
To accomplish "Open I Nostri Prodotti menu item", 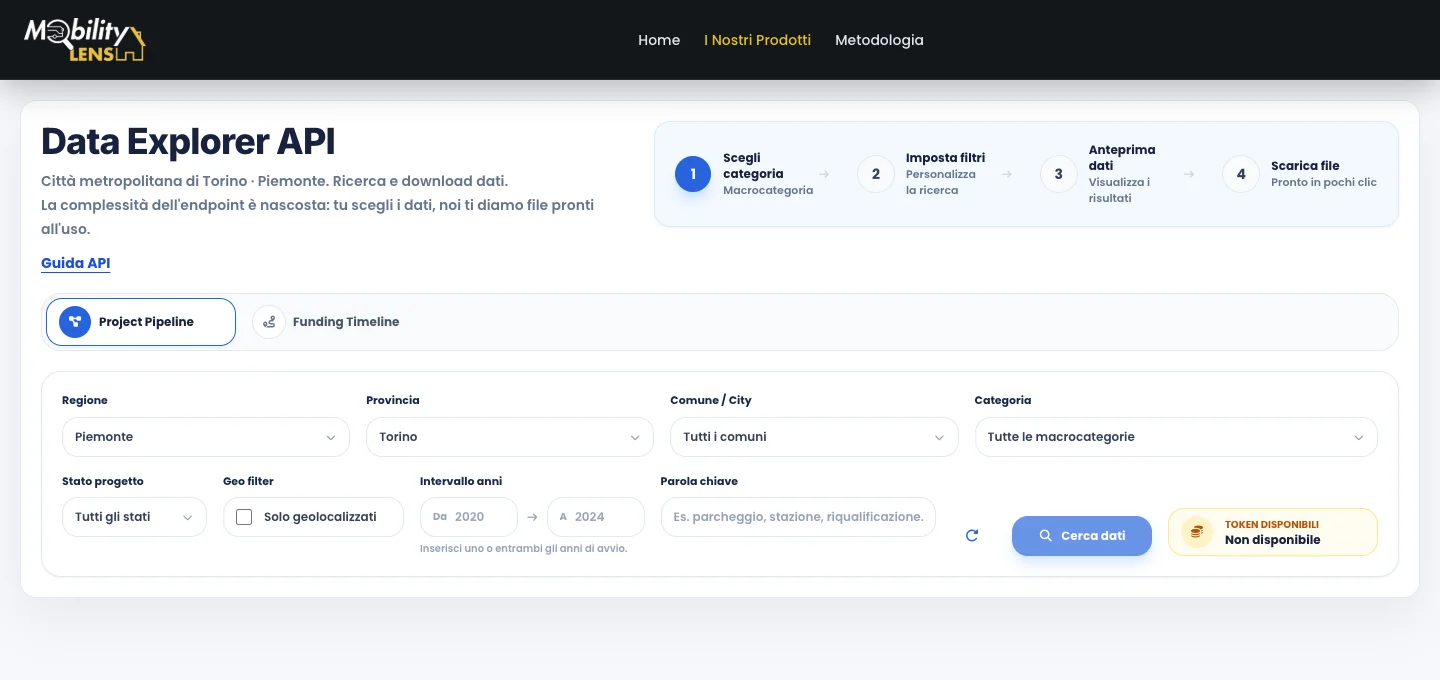I will point(757,40).
